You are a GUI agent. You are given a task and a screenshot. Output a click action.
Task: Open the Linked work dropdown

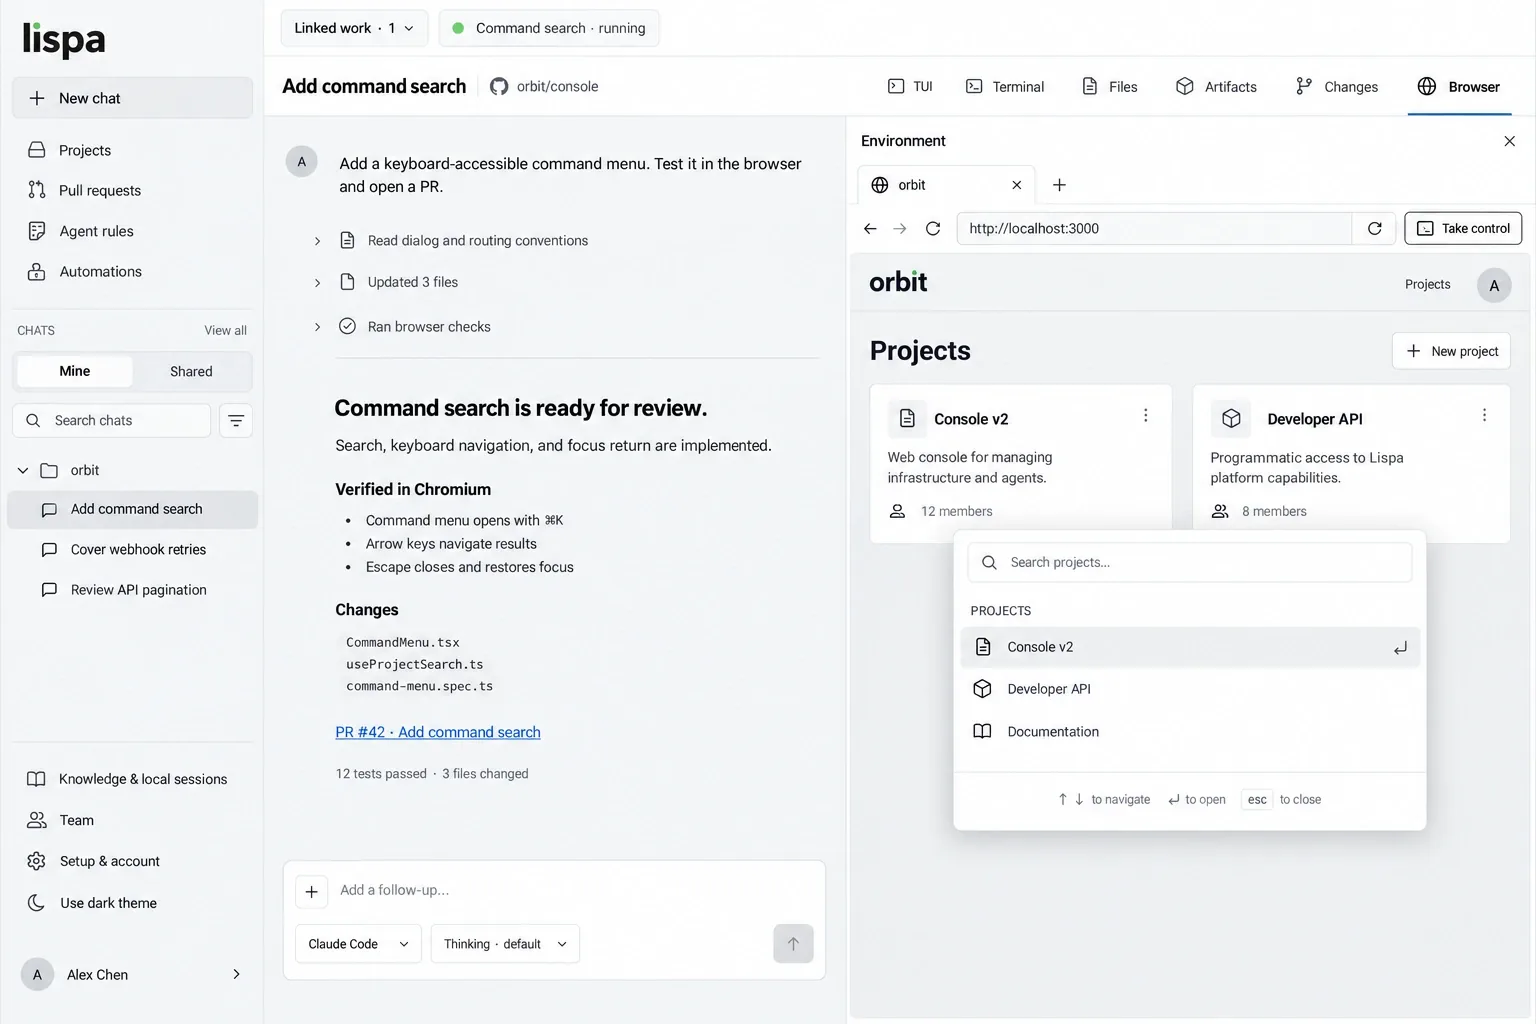354,28
